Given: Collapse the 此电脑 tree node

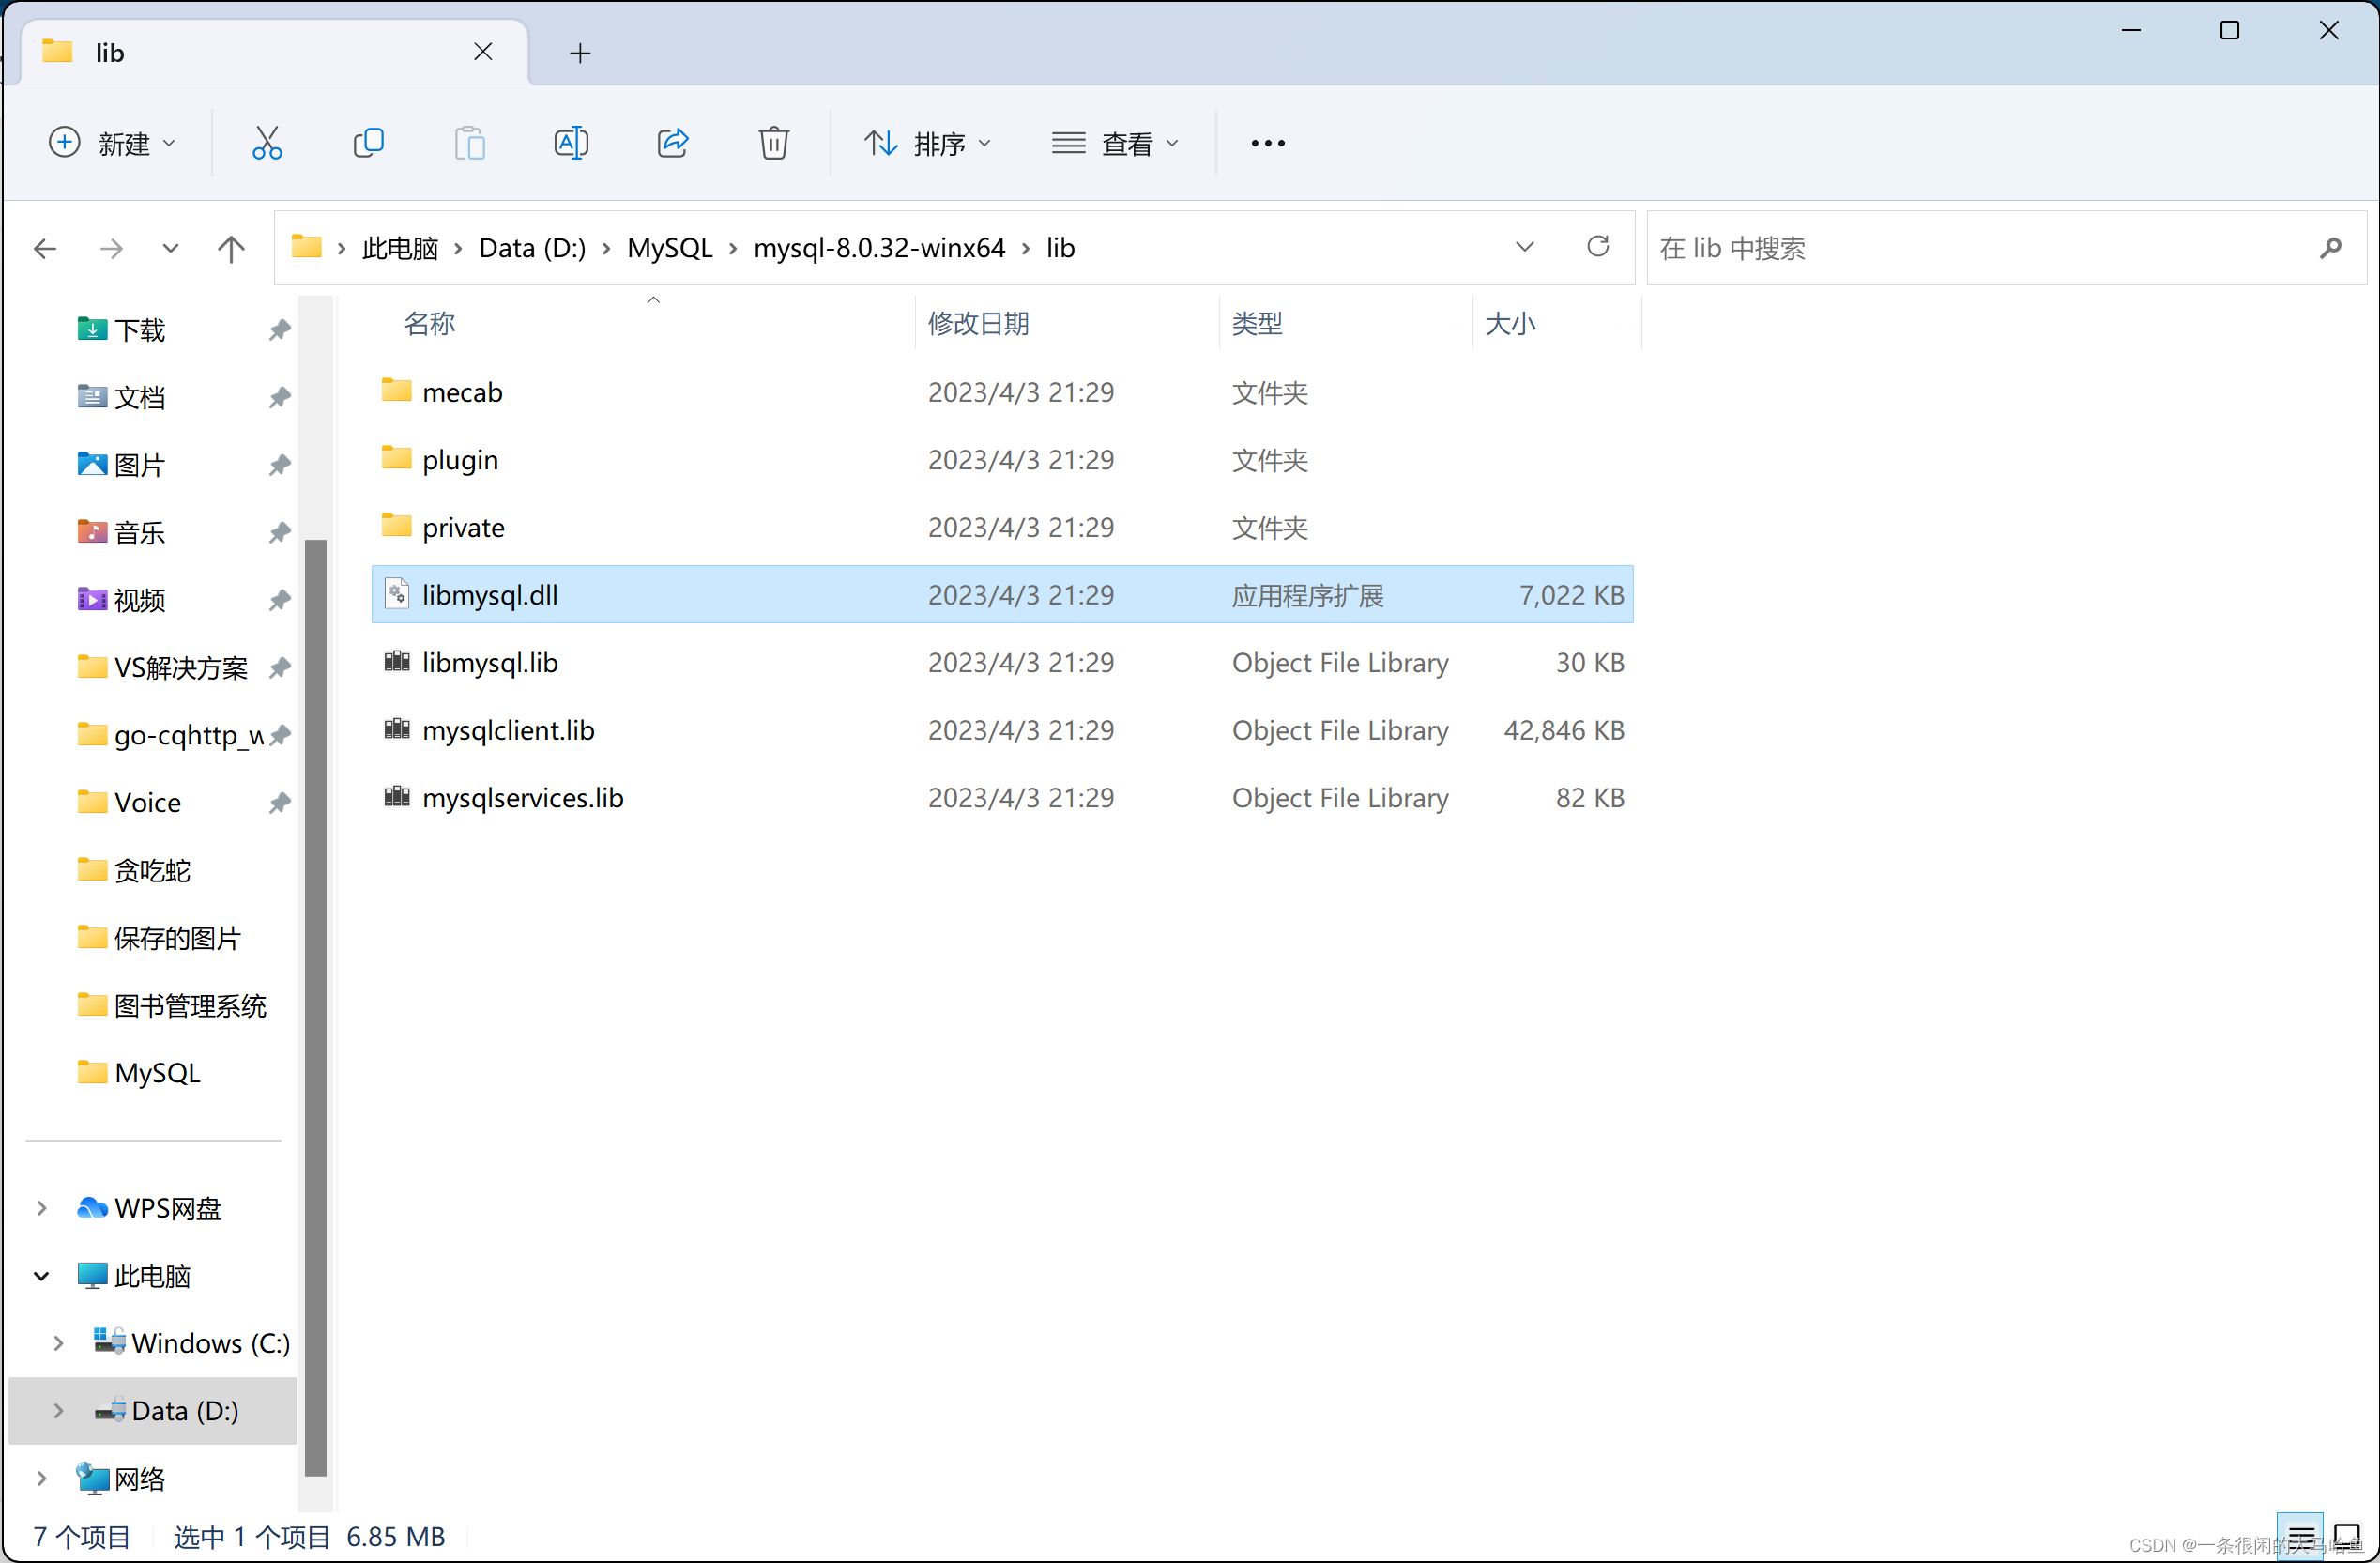Looking at the screenshot, I should point(41,1276).
